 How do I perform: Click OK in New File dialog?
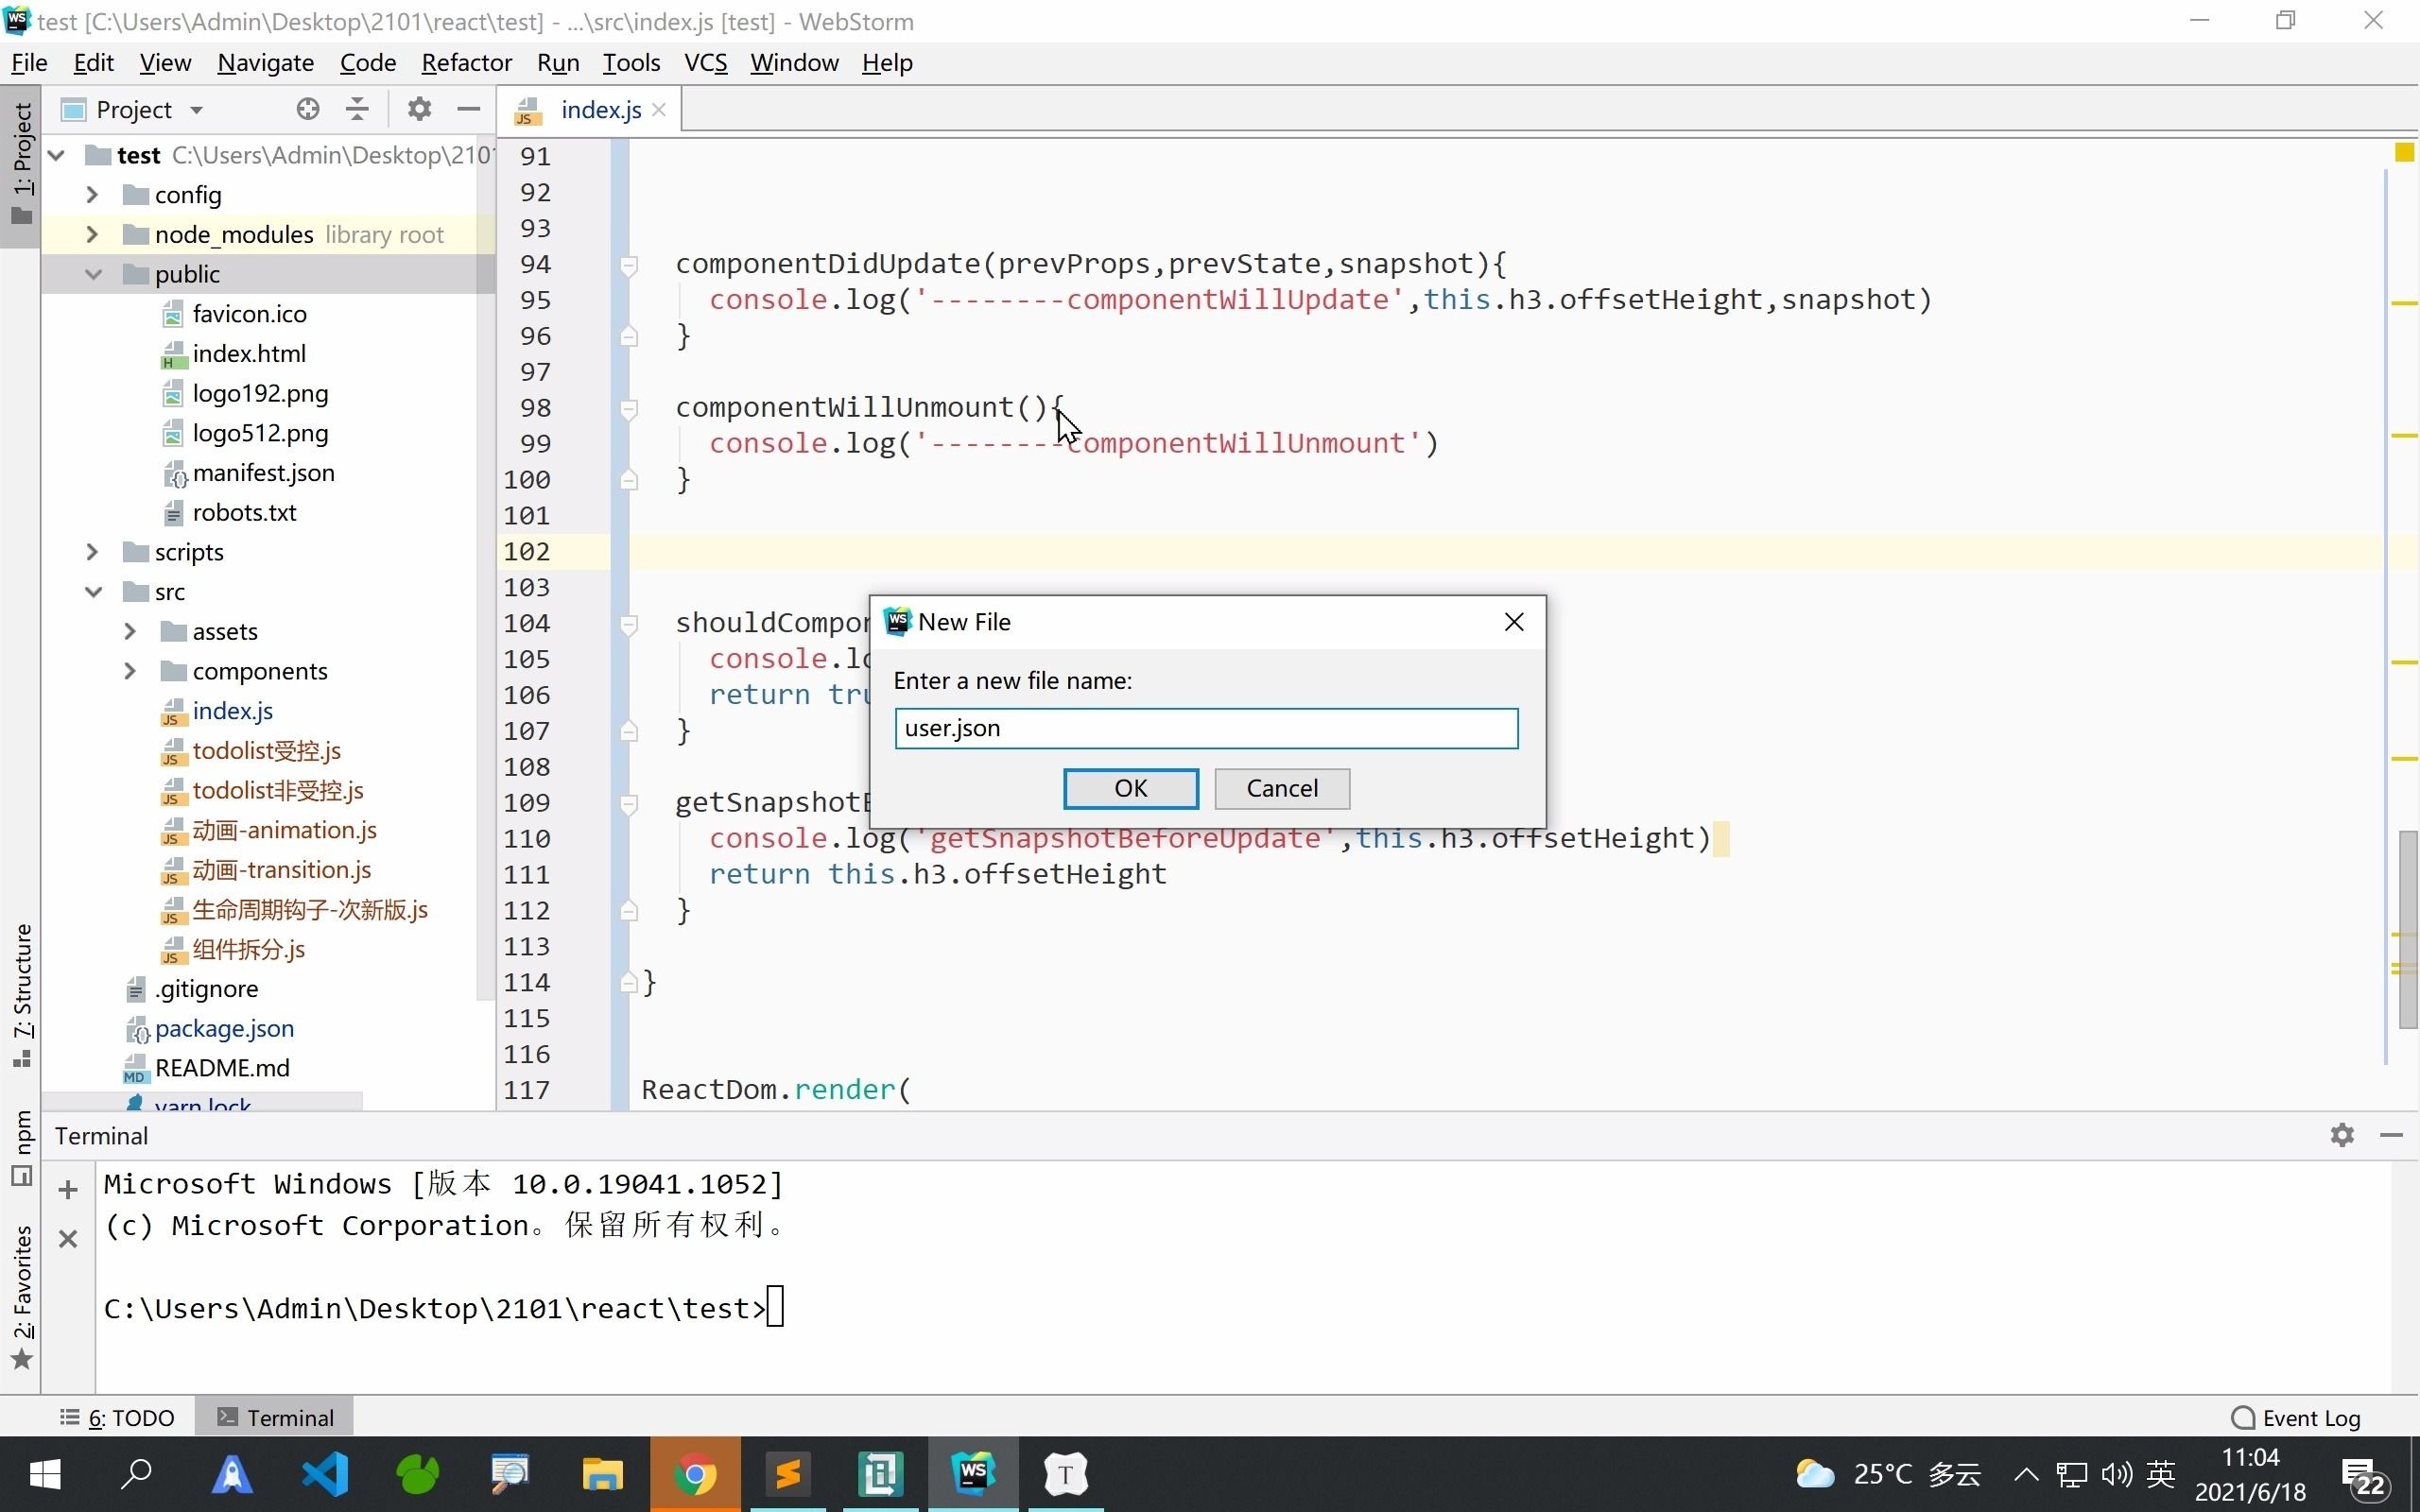coord(1130,788)
